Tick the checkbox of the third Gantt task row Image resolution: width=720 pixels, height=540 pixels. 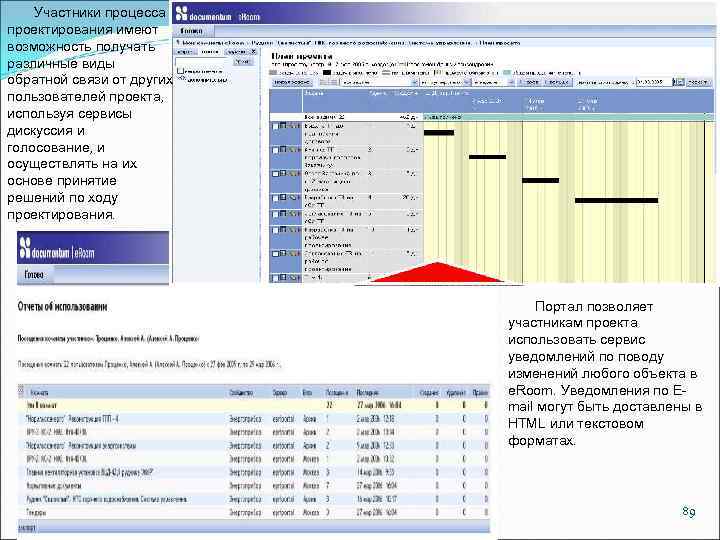pos(276,174)
